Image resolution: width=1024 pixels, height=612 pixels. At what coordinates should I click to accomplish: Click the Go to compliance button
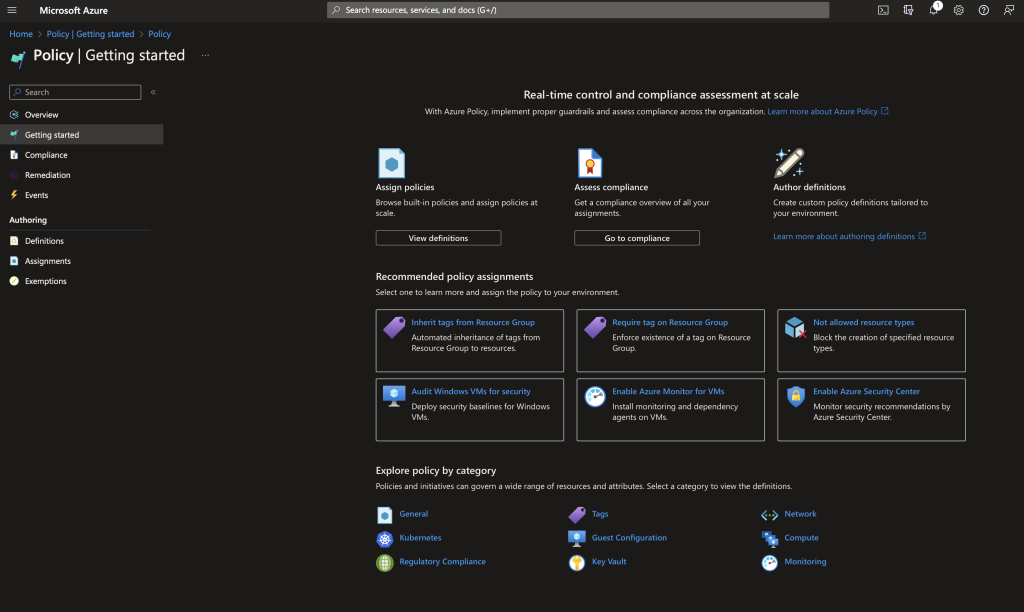(x=637, y=238)
